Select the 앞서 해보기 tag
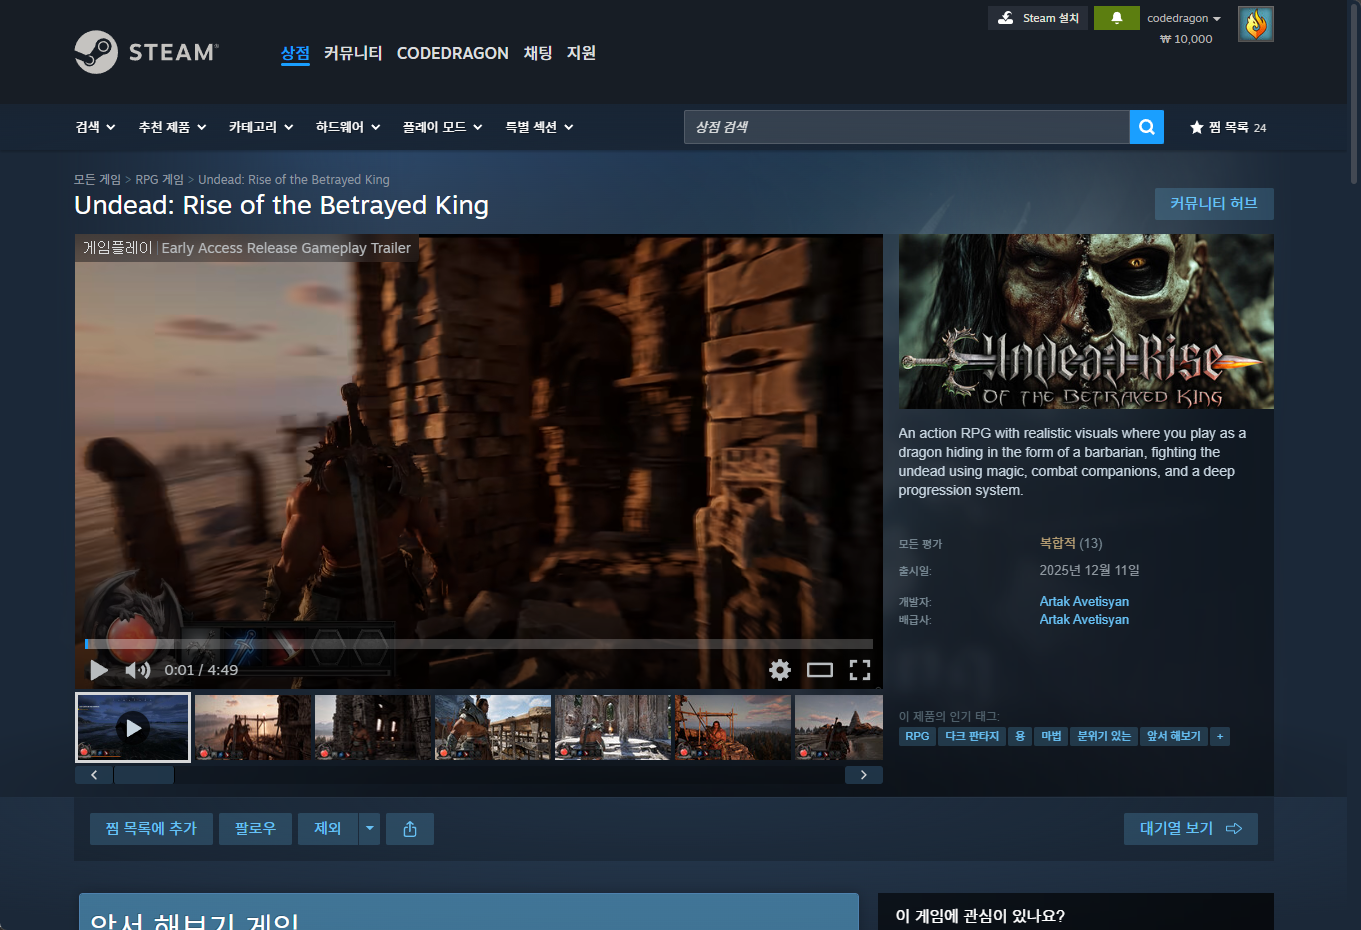Image resolution: width=1361 pixels, height=930 pixels. point(1174,736)
